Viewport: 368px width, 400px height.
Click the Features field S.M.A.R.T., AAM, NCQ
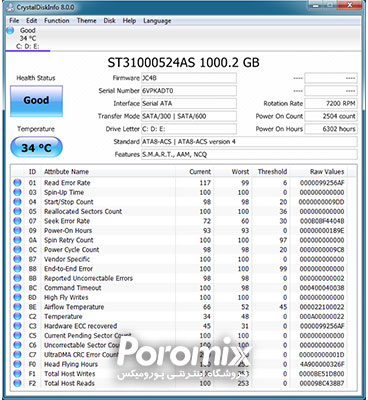click(249, 154)
